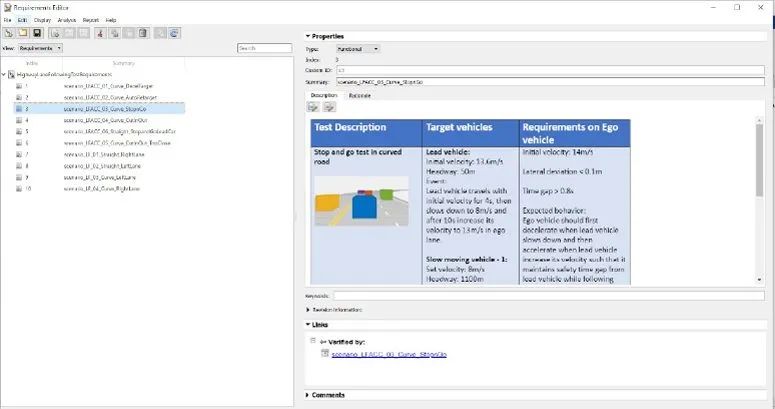
Task: Click the description scrollbar up arrow
Action: tap(759, 121)
